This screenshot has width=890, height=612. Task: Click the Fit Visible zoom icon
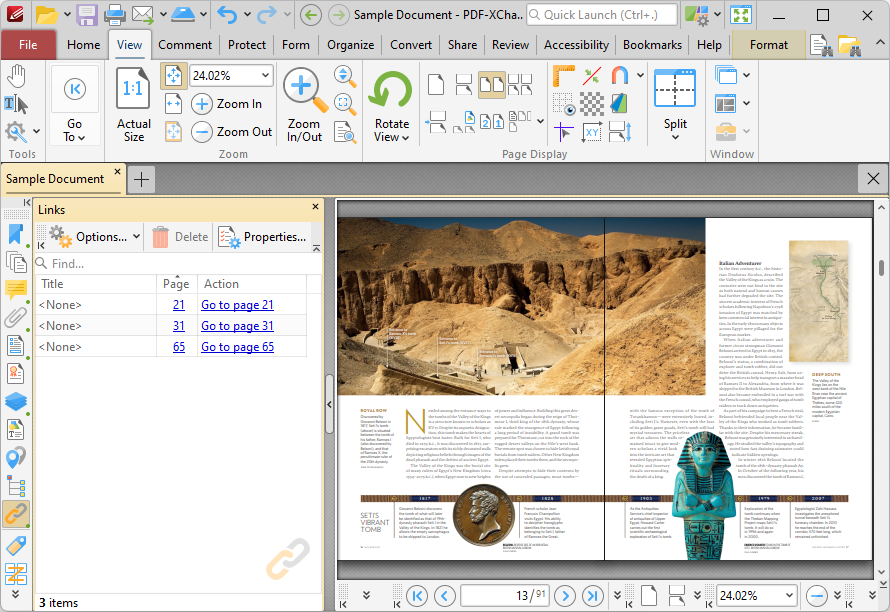pyautogui.click(x=174, y=132)
